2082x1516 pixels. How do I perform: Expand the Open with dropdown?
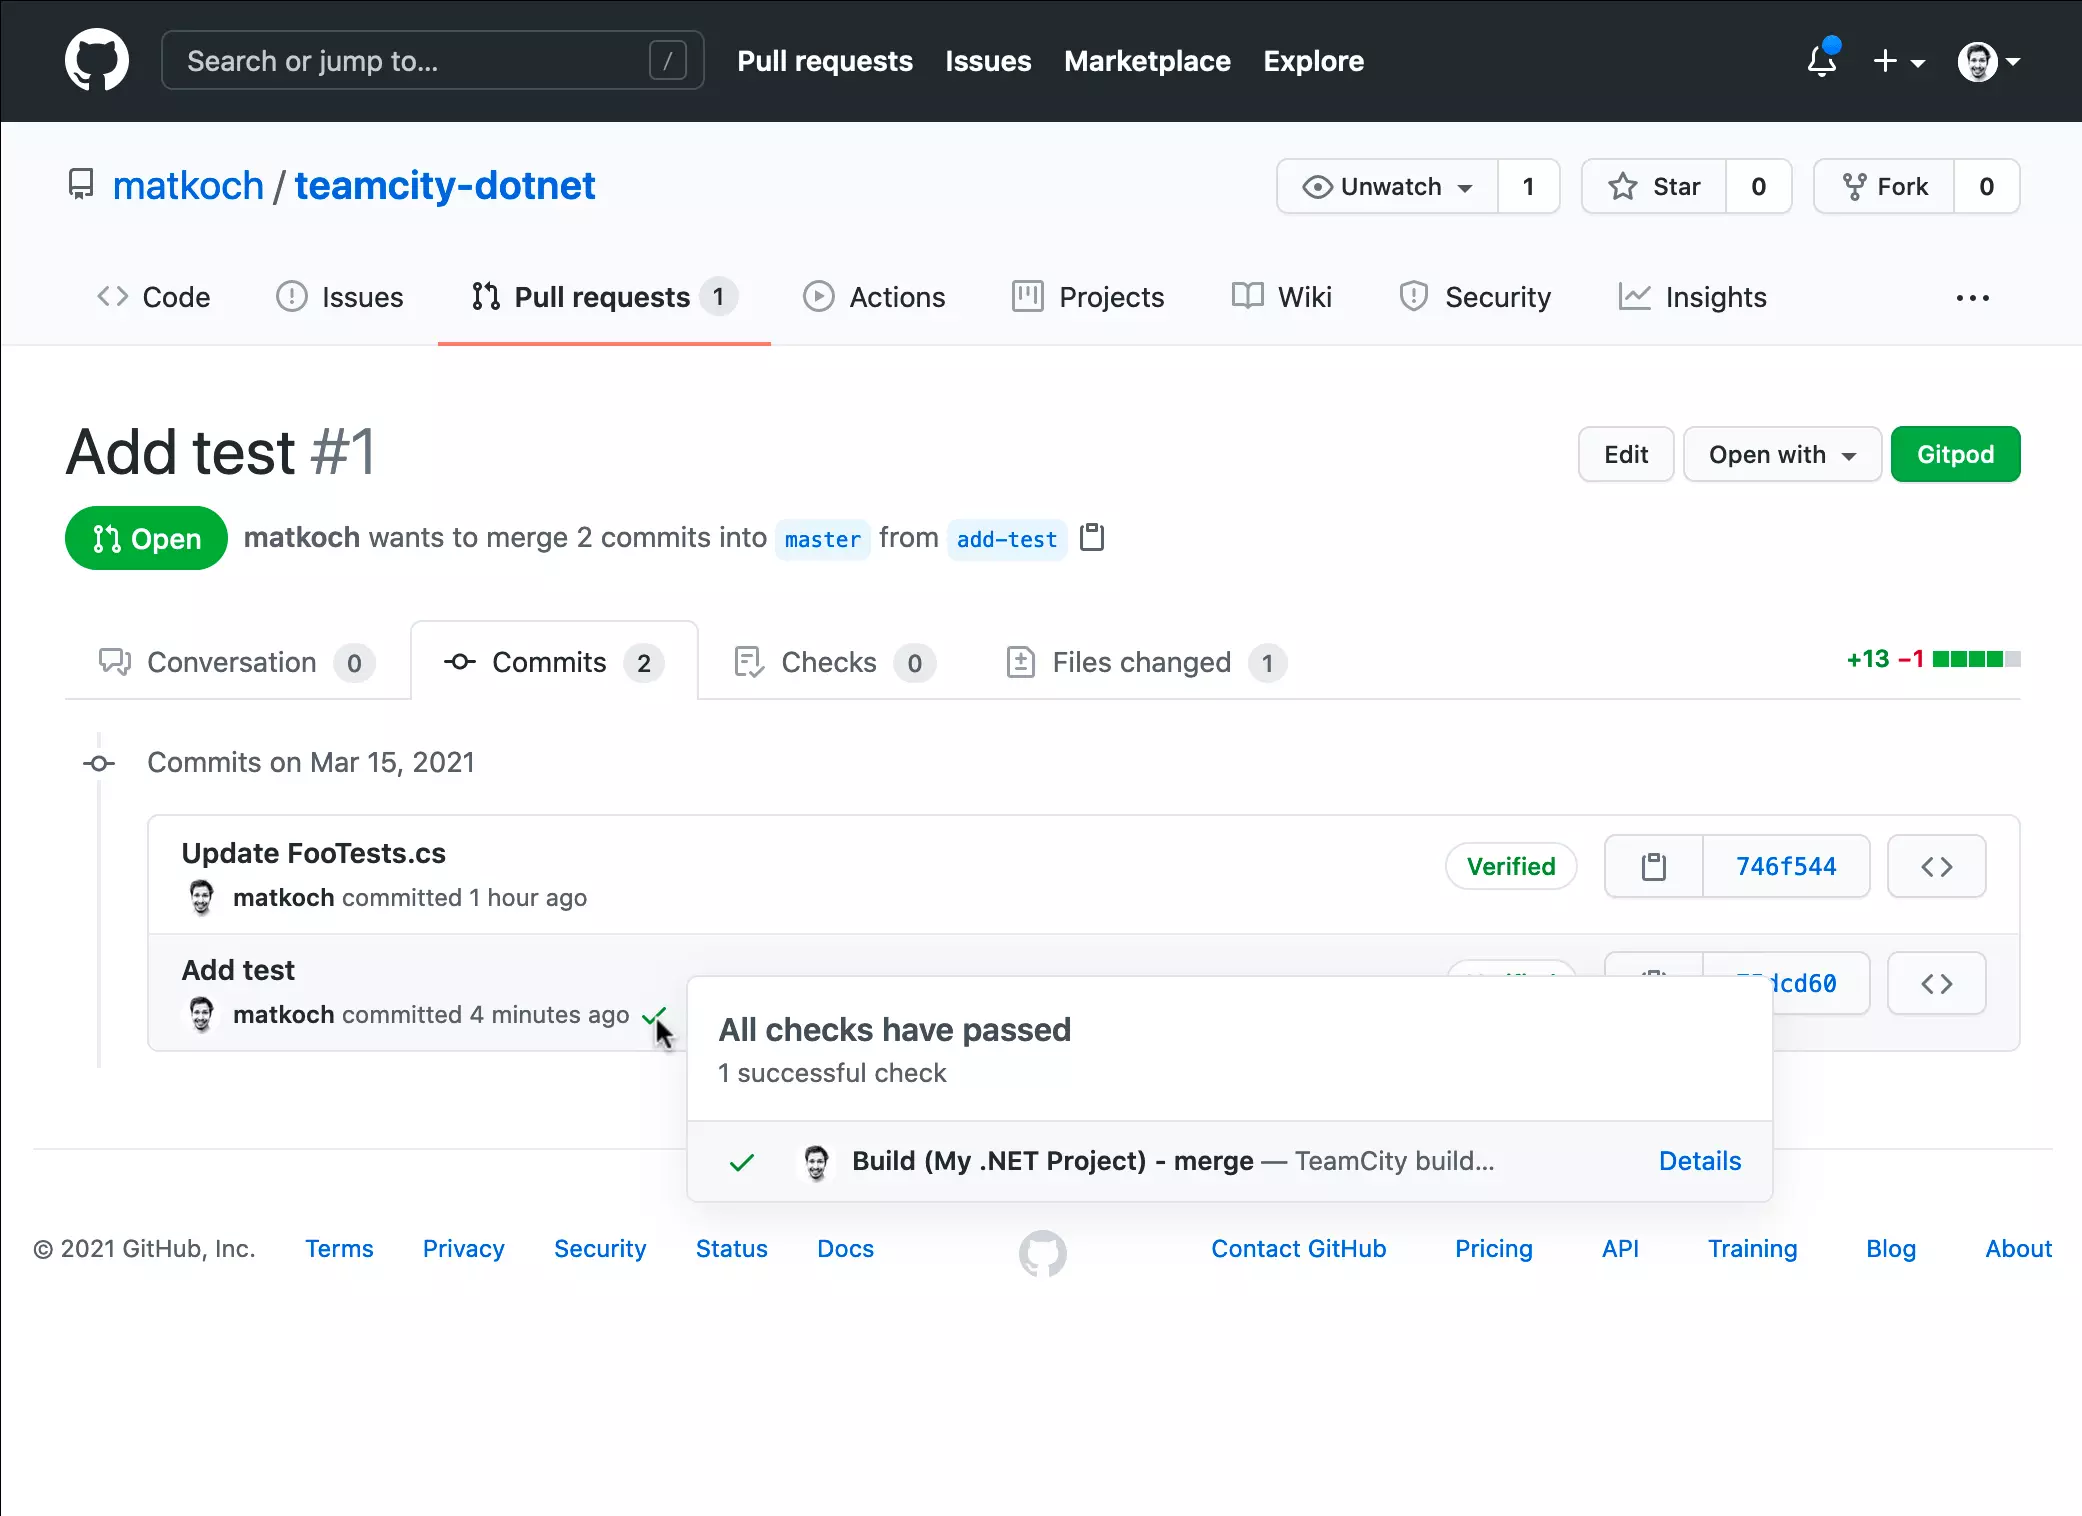(x=1782, y=454)
